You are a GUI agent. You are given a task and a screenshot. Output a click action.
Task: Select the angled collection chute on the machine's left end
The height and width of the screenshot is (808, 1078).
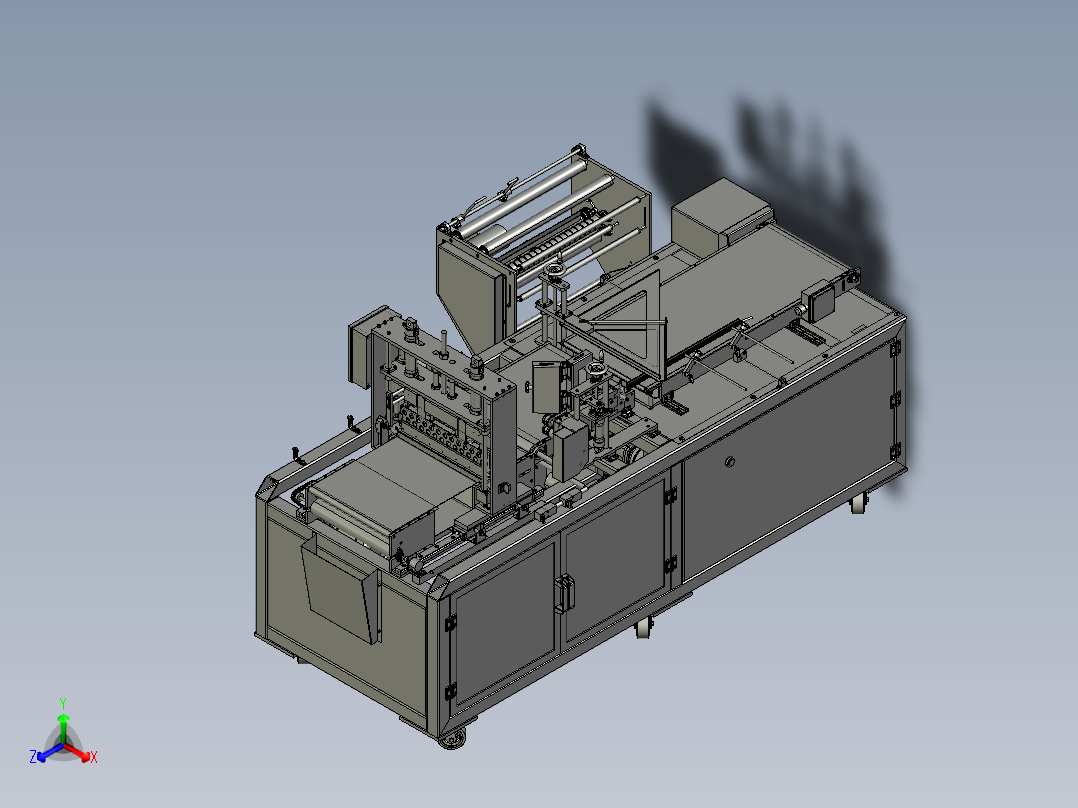341,589
